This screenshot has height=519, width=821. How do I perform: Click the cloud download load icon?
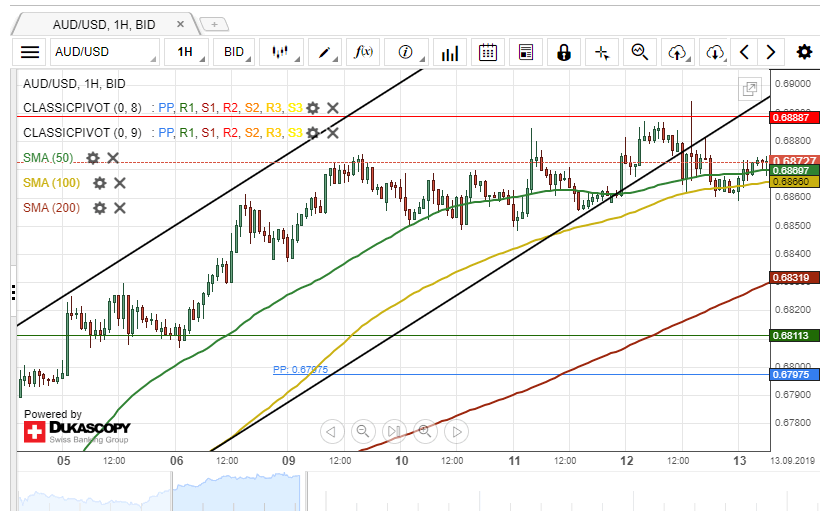coord(714,52)
